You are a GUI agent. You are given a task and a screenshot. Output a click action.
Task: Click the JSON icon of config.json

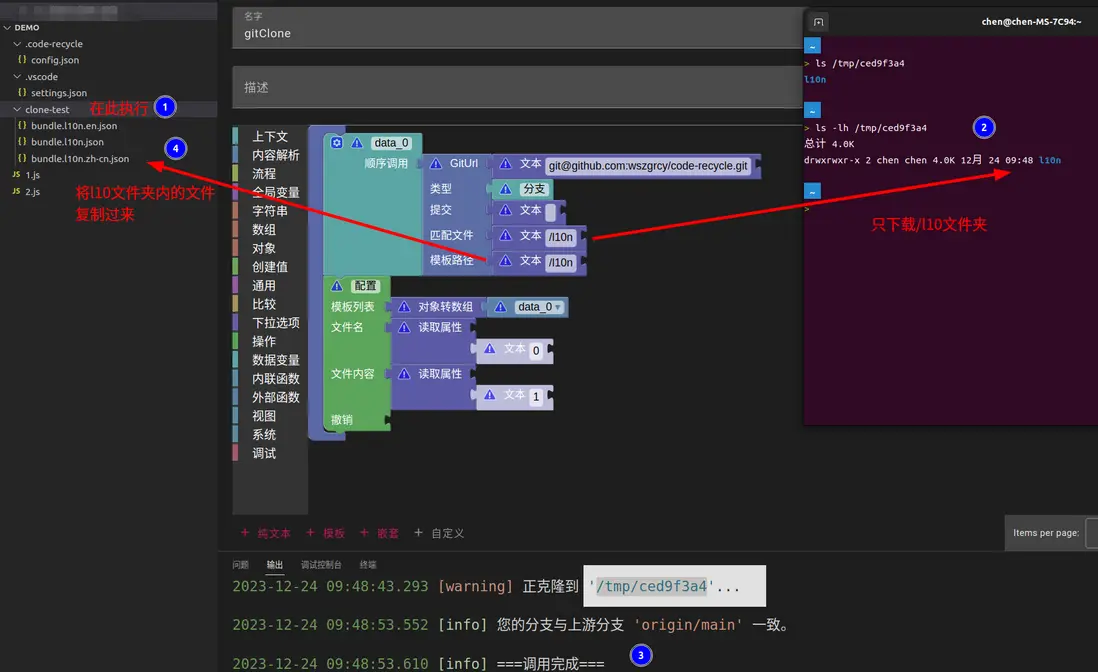(x=22, y=60)
